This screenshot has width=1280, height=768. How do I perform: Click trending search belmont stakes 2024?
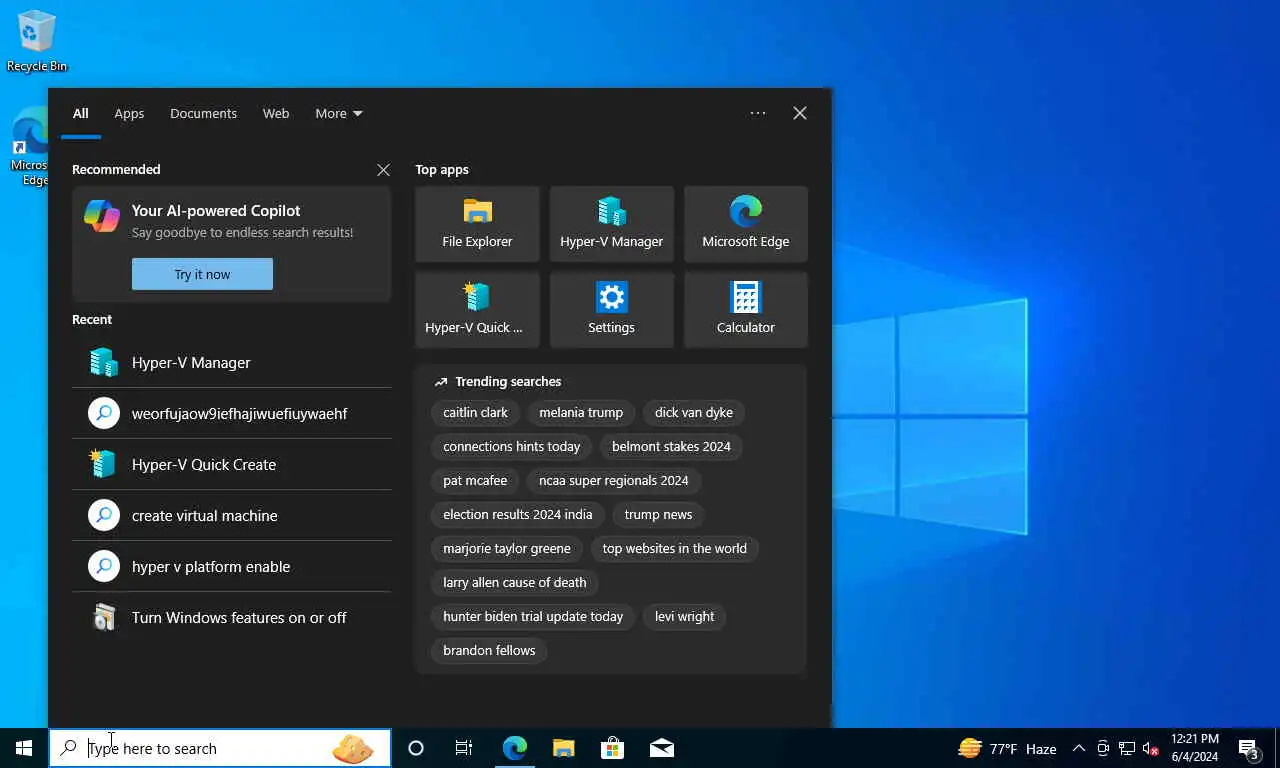[x=671, y=446]
